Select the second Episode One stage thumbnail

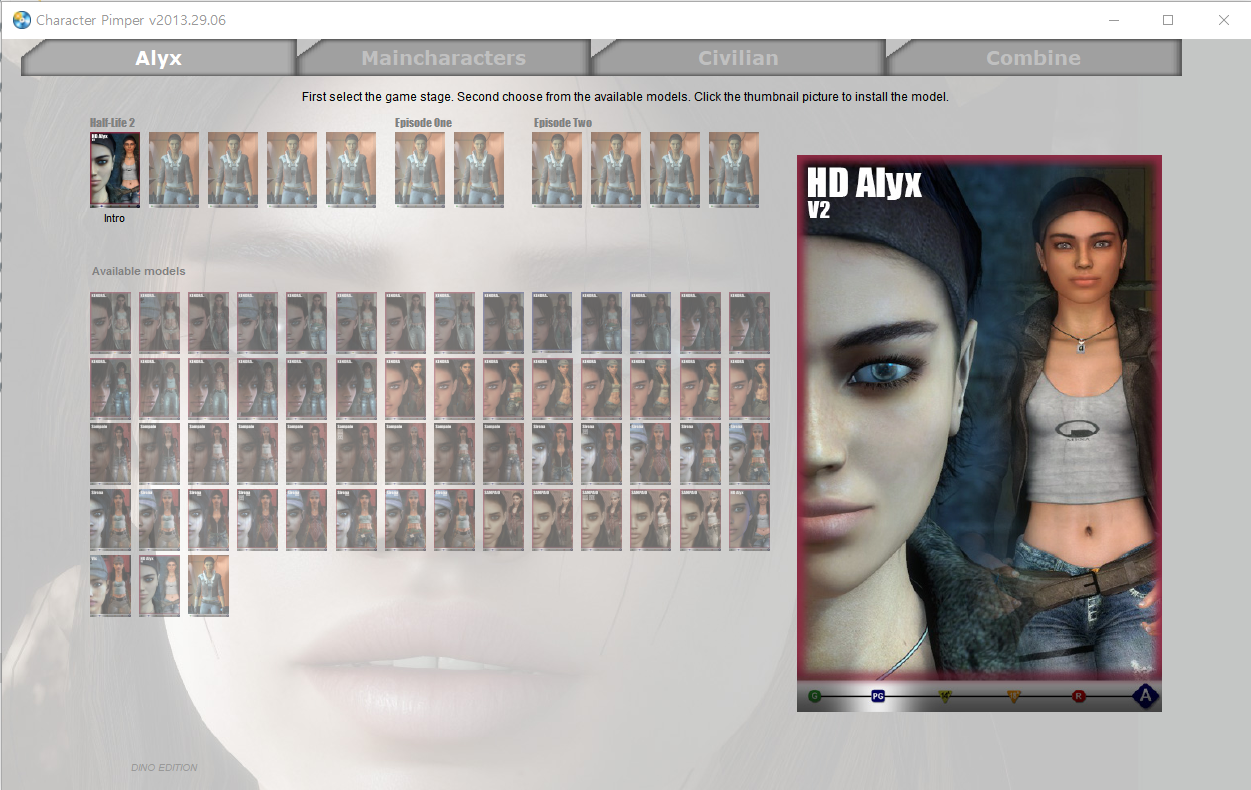tap(479, 169)
